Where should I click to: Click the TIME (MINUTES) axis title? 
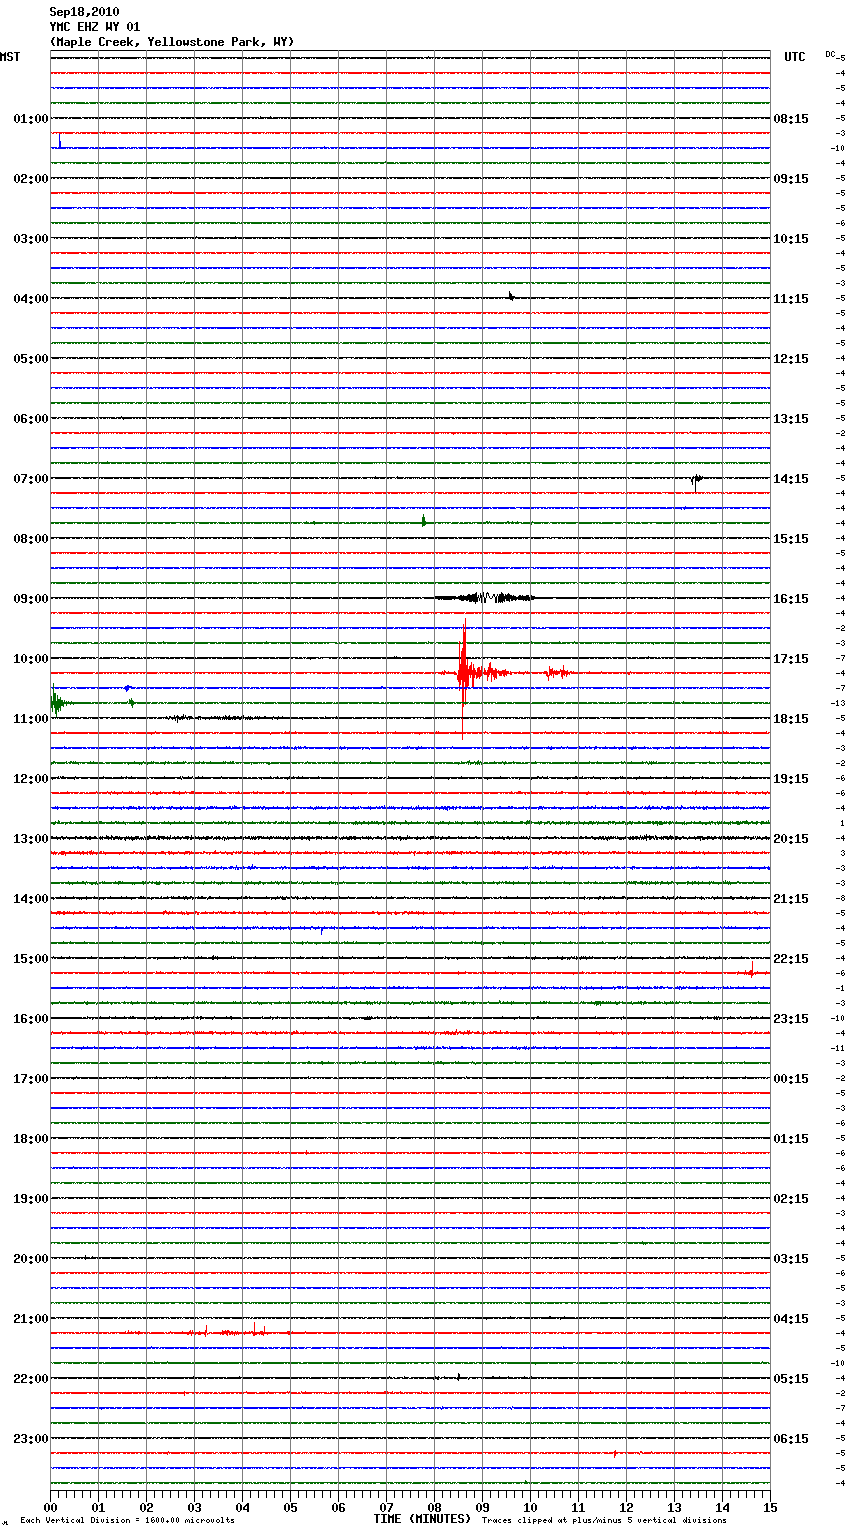tap(422, 1519)
